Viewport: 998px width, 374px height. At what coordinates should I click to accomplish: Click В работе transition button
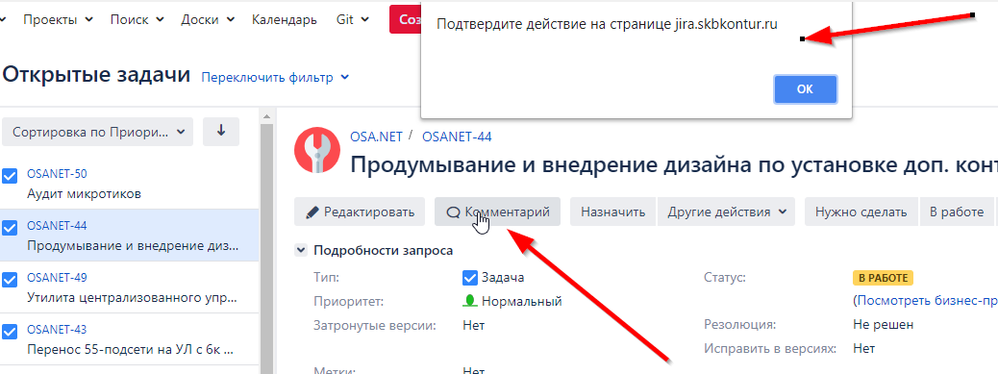tap(956, 212)
